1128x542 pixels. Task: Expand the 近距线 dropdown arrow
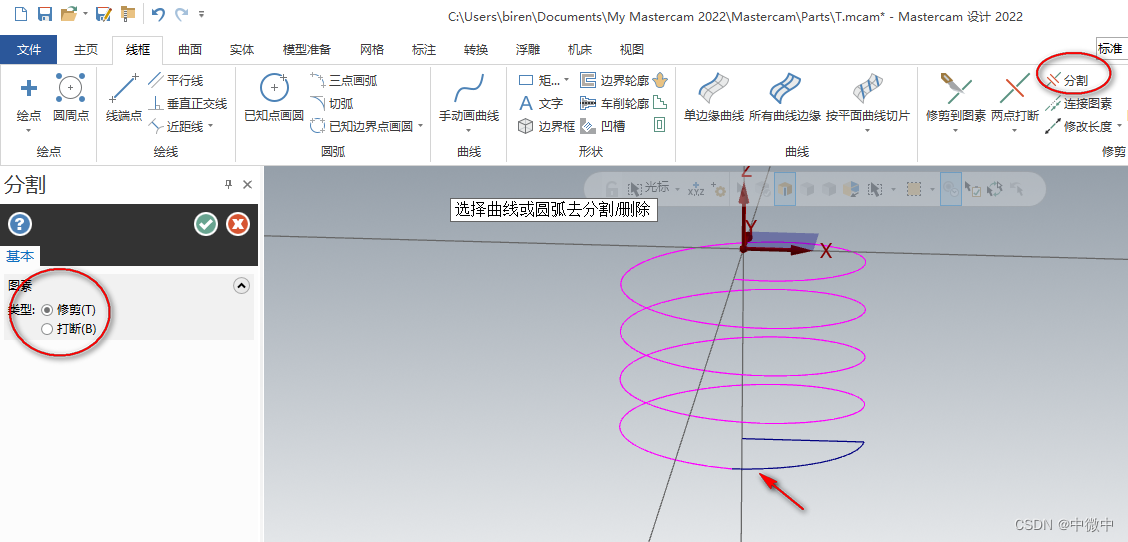(x=210, y=127)
